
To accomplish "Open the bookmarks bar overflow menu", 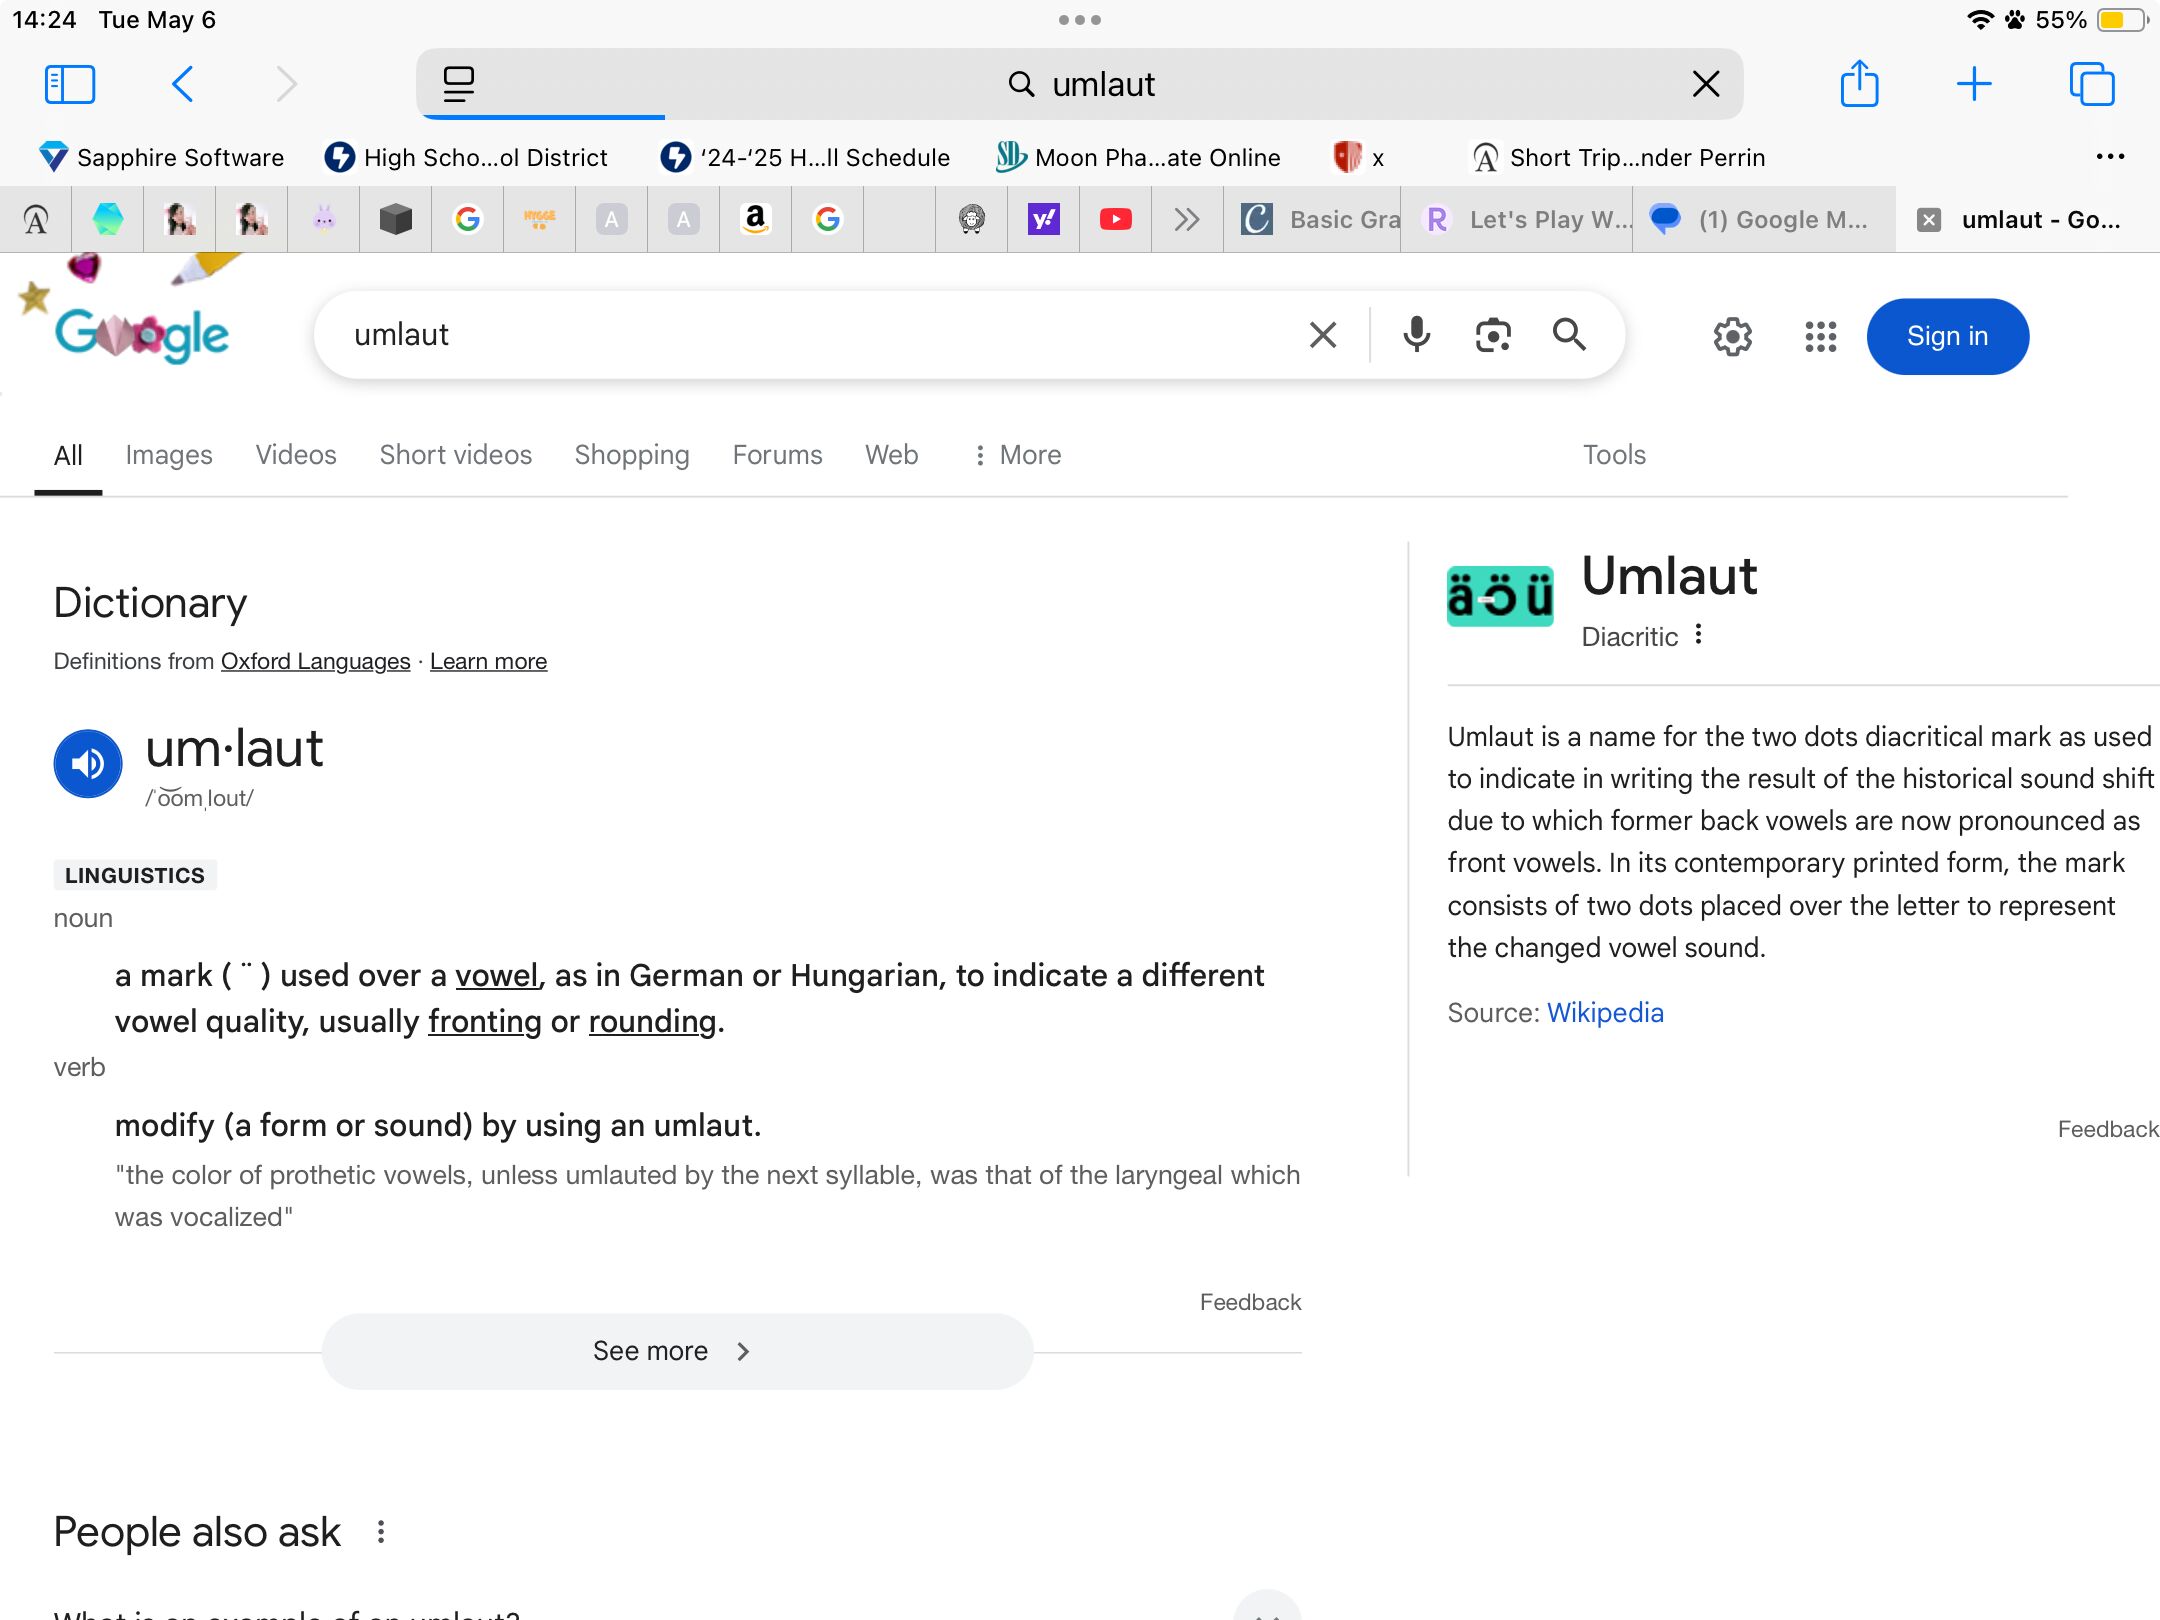I will click(2110, 157).
